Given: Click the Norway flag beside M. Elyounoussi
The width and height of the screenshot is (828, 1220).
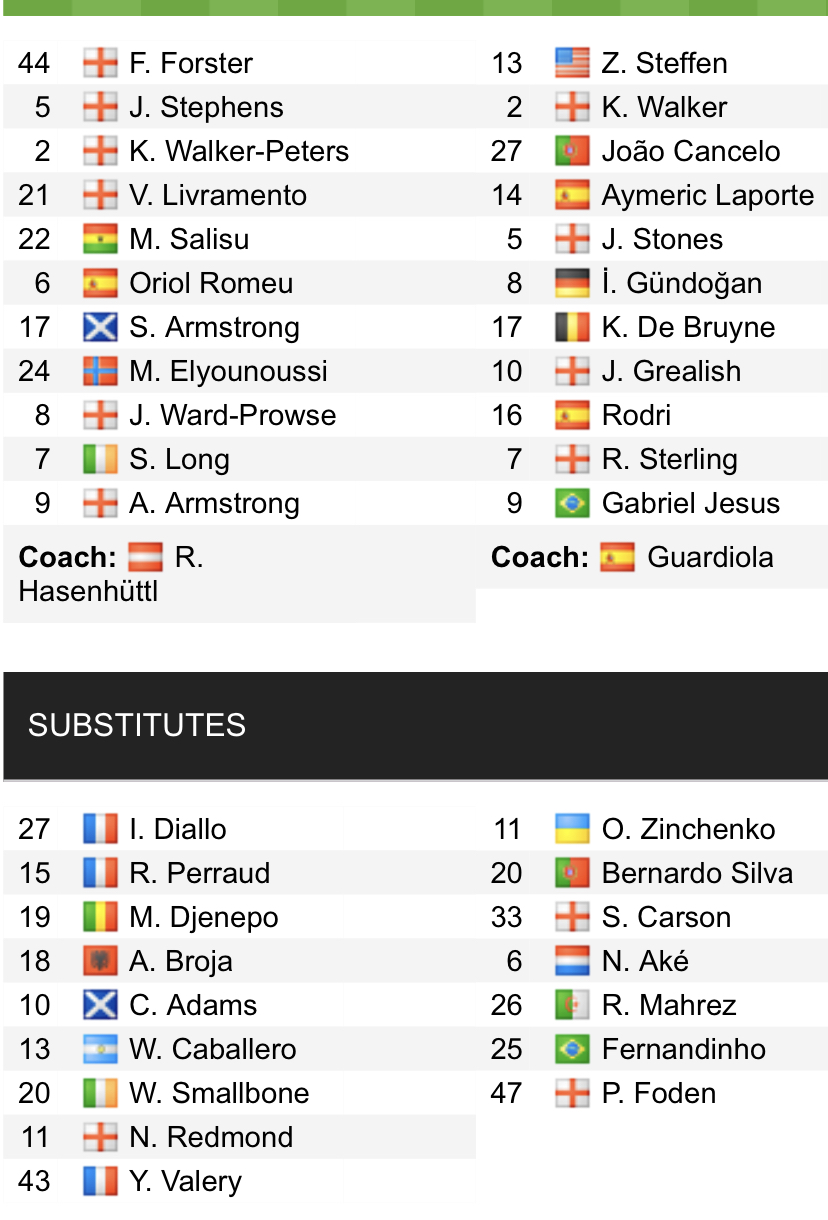Looking at the screenshot, I should pyautogui.click(x=99, y=371).
